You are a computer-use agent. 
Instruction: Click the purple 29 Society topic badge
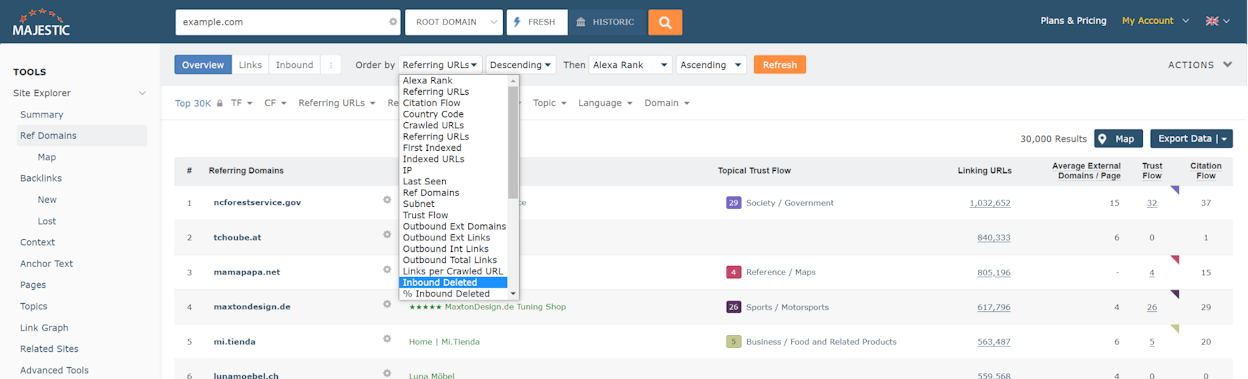pos(733,203)
